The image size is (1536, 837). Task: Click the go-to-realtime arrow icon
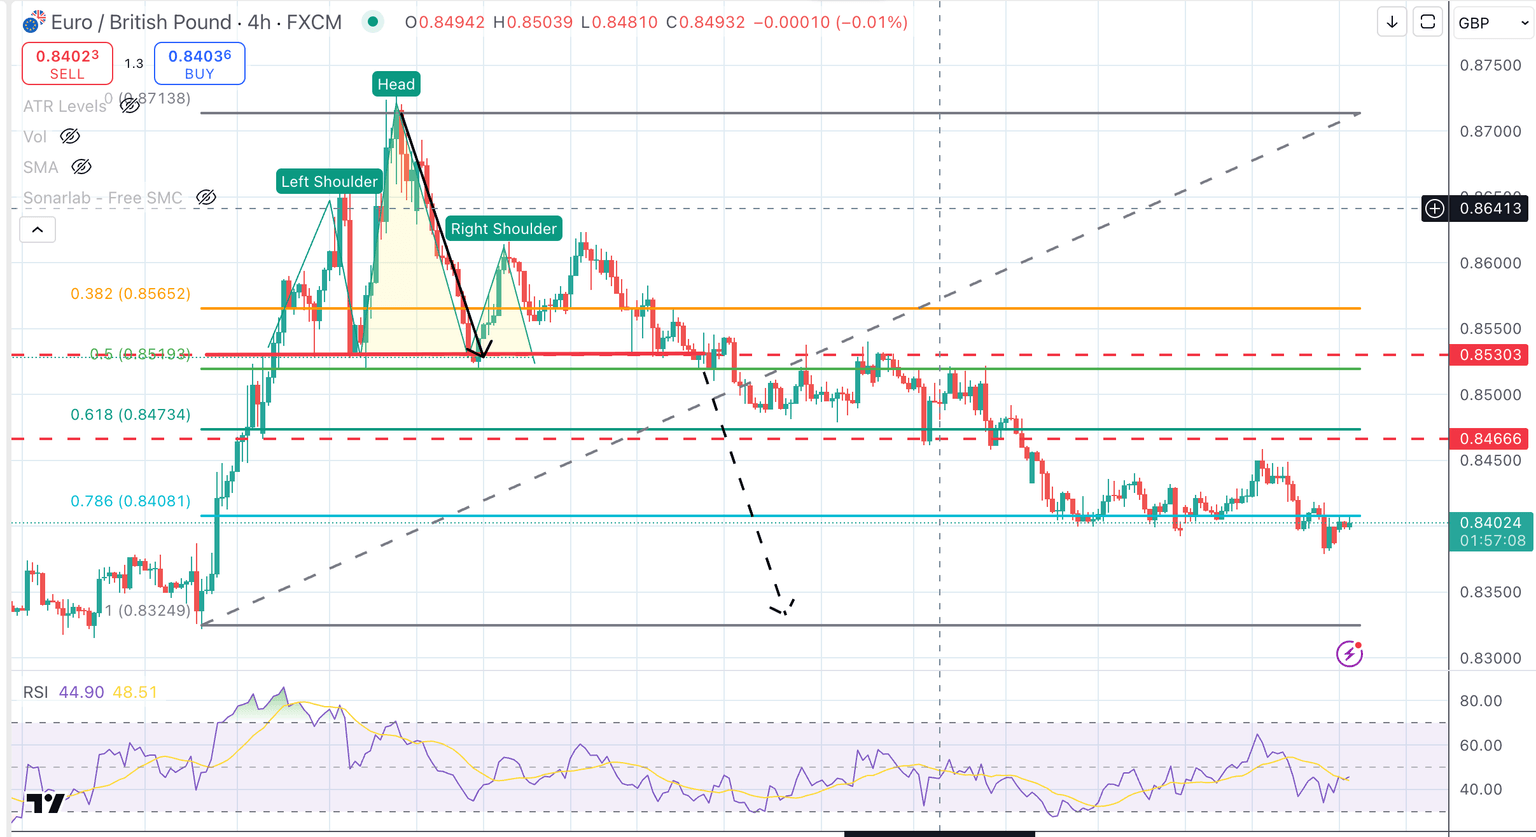click(x=1391, y=21)
